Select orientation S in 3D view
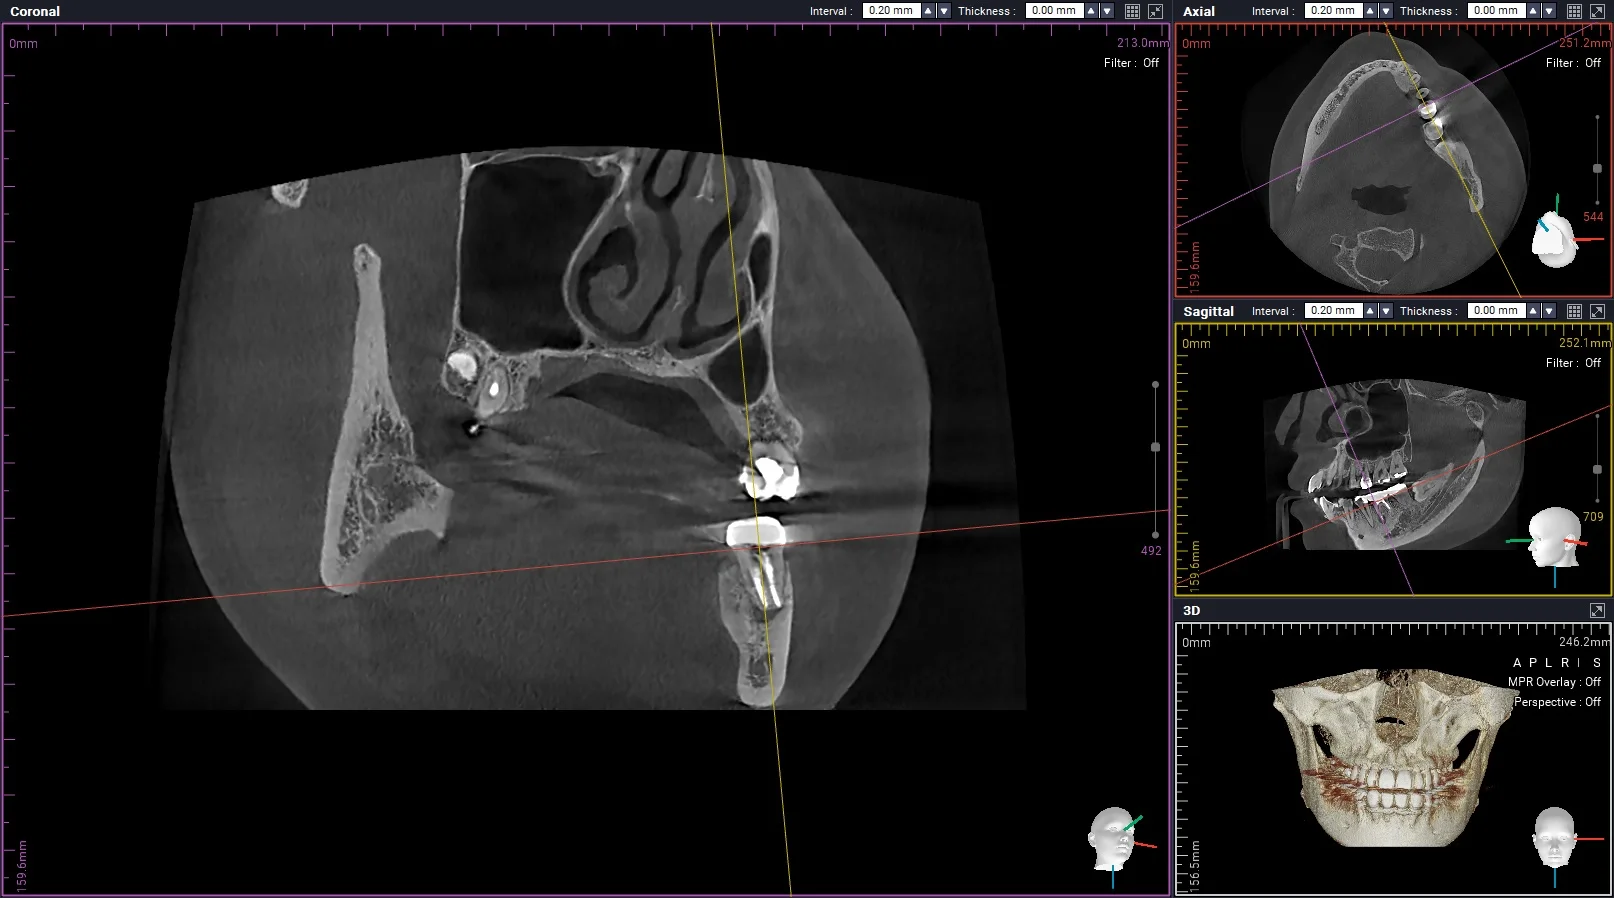Viewport: 1614px width, 898px height. (x=1597, y=663)
